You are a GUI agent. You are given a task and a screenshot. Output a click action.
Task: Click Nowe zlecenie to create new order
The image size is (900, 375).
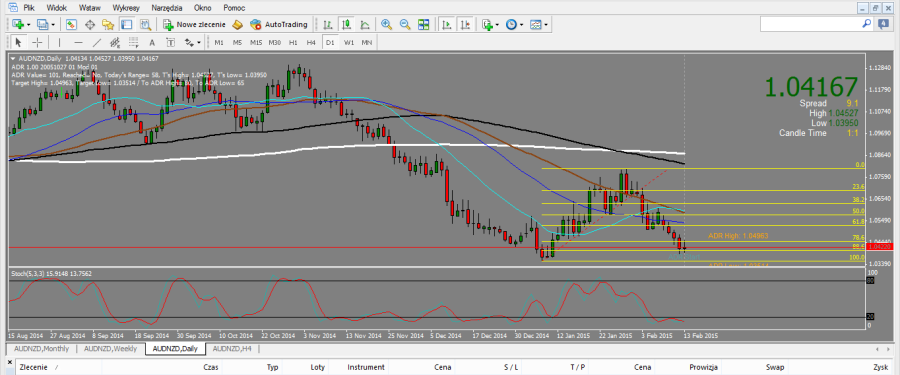coord(195,25)
